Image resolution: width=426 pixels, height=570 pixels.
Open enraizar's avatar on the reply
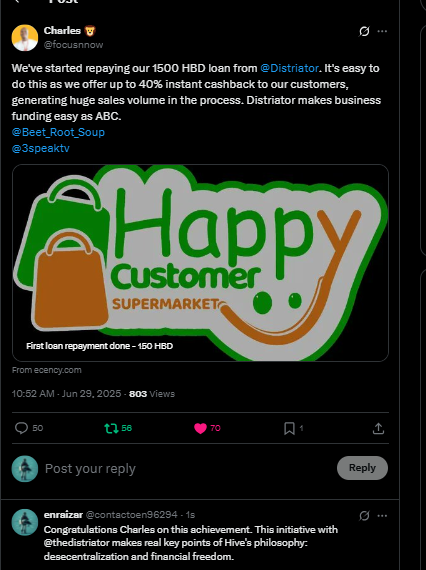[x=25, y=522]
